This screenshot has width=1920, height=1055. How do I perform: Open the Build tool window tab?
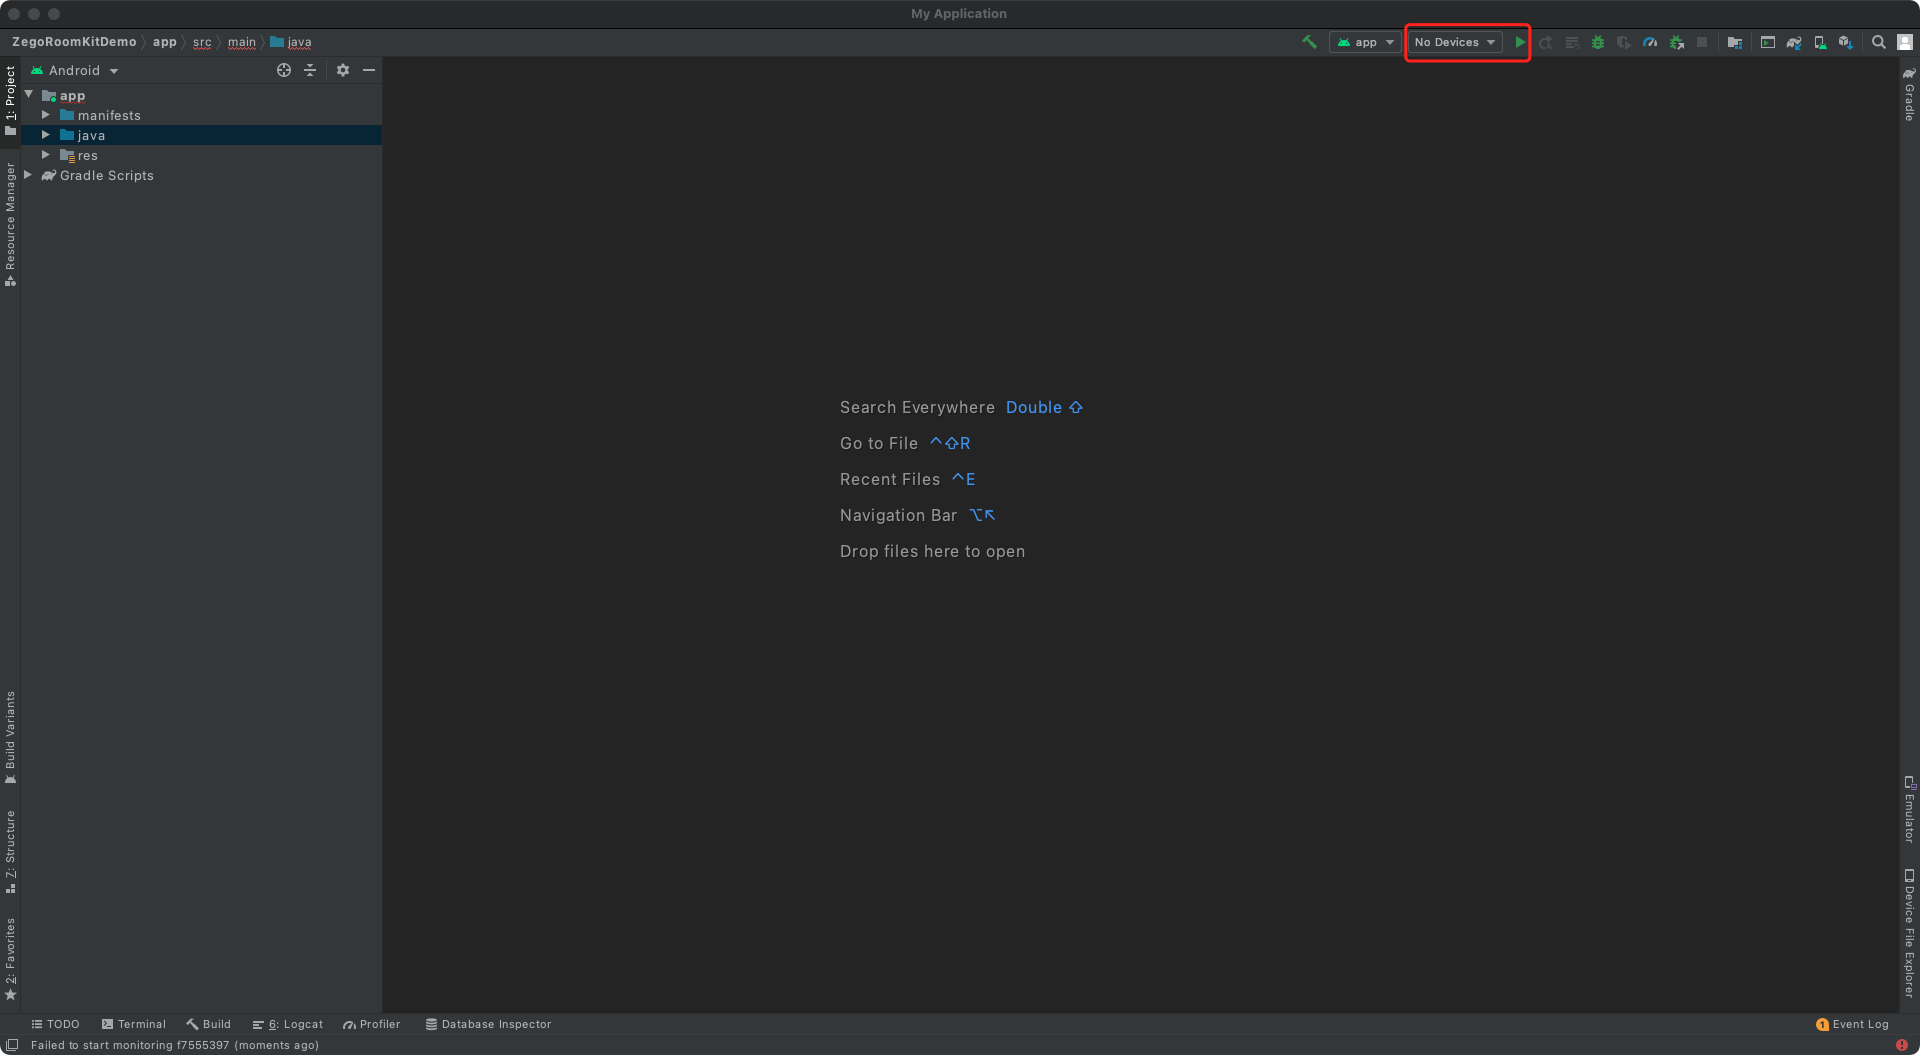pyautogui.click(x=208, y=1024)
